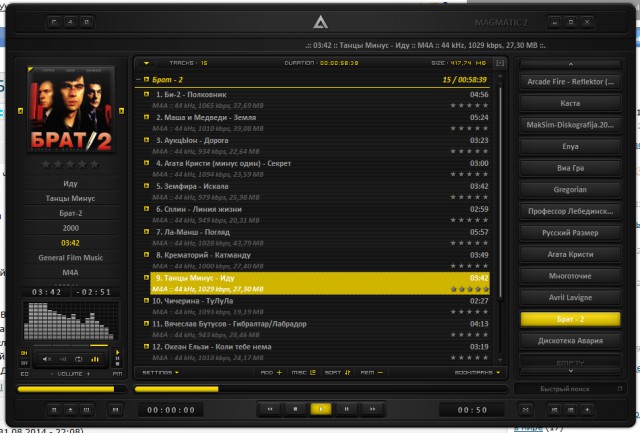Select track 5. Земфира - Искала
This screenshot has width=640, height=433.
320,192
